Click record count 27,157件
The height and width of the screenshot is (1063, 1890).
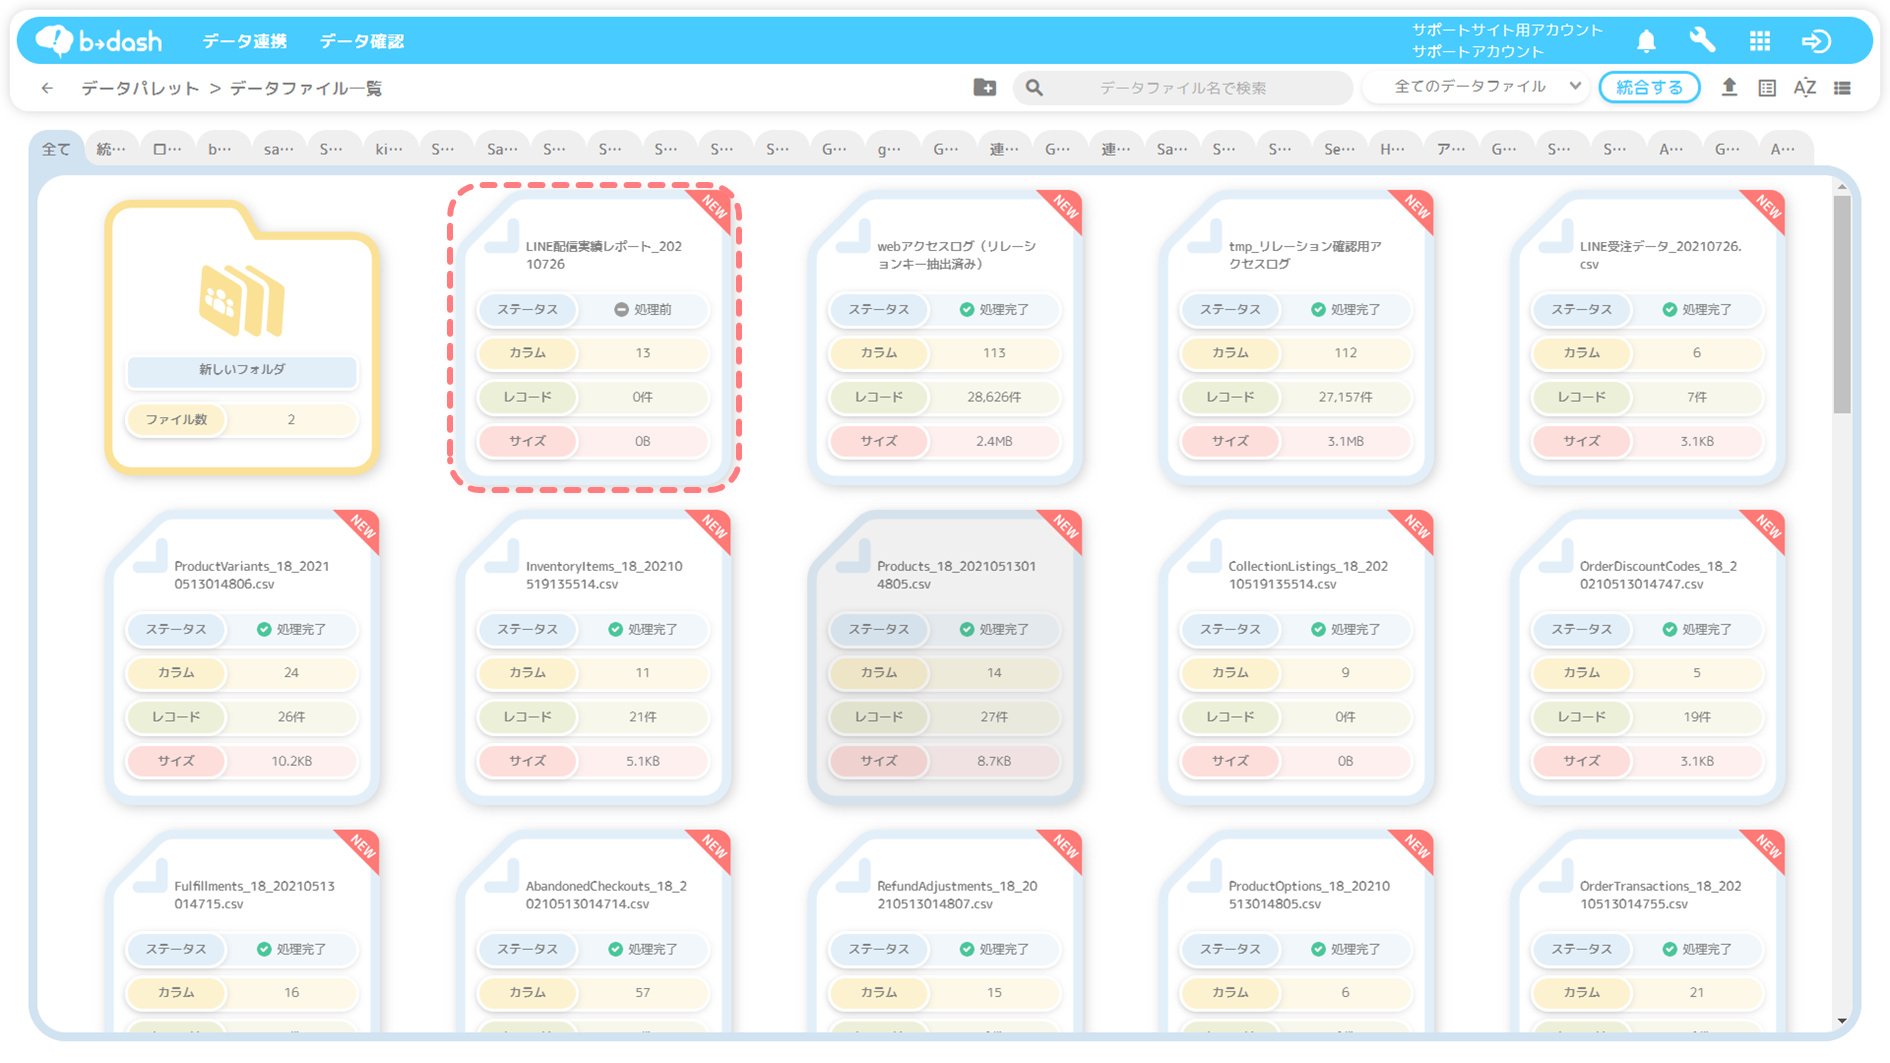(1345, 397)
